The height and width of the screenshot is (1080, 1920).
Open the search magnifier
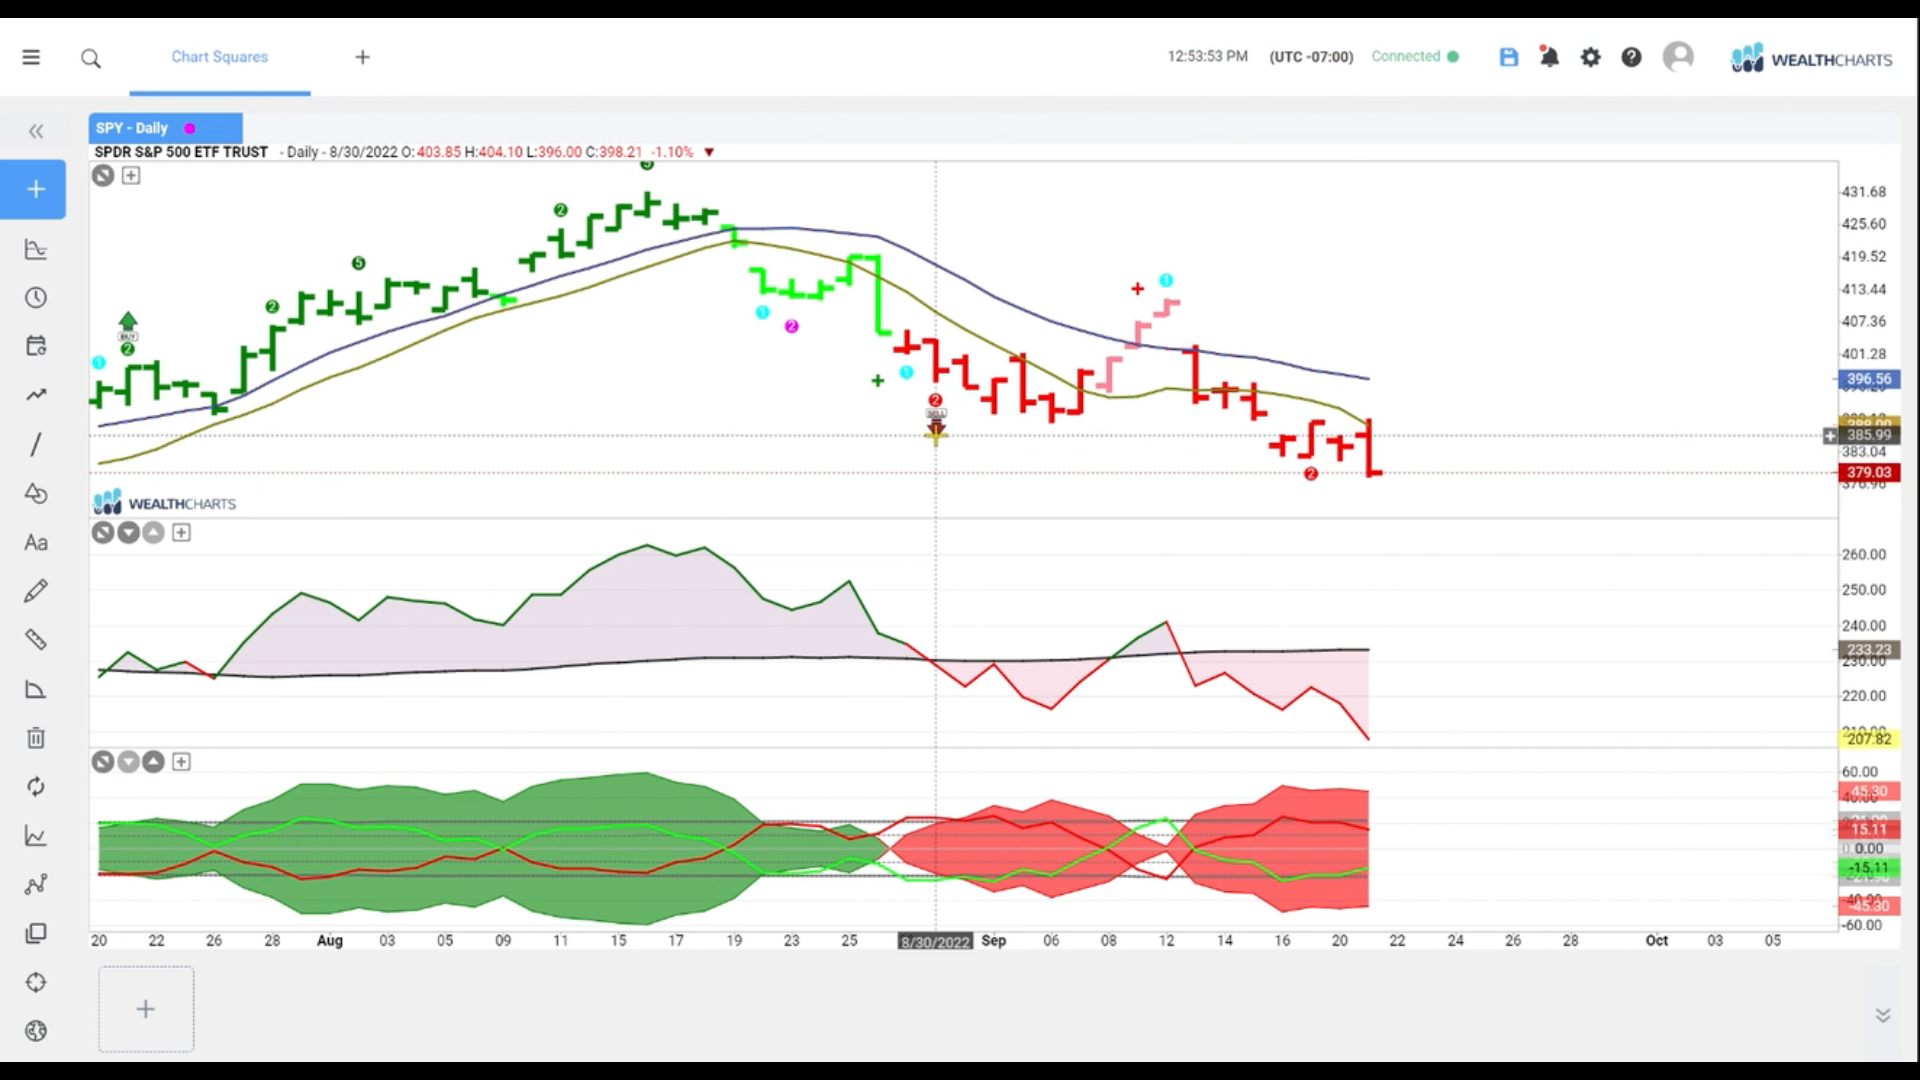91,58
